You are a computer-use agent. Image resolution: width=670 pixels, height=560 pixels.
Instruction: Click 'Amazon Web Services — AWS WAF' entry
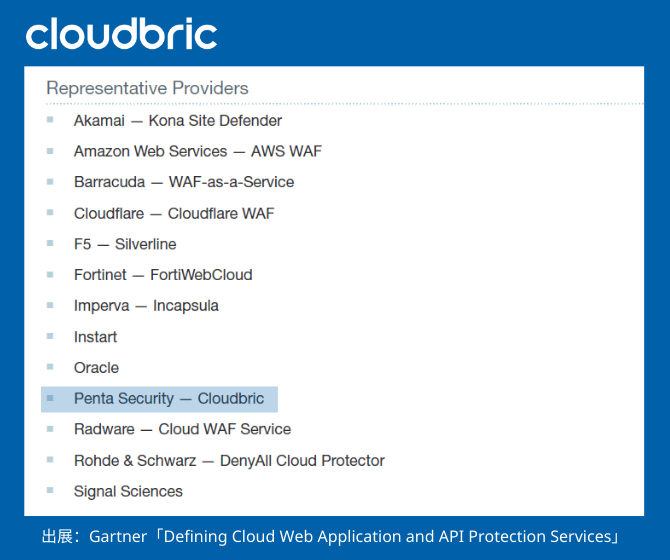(197, 151)
